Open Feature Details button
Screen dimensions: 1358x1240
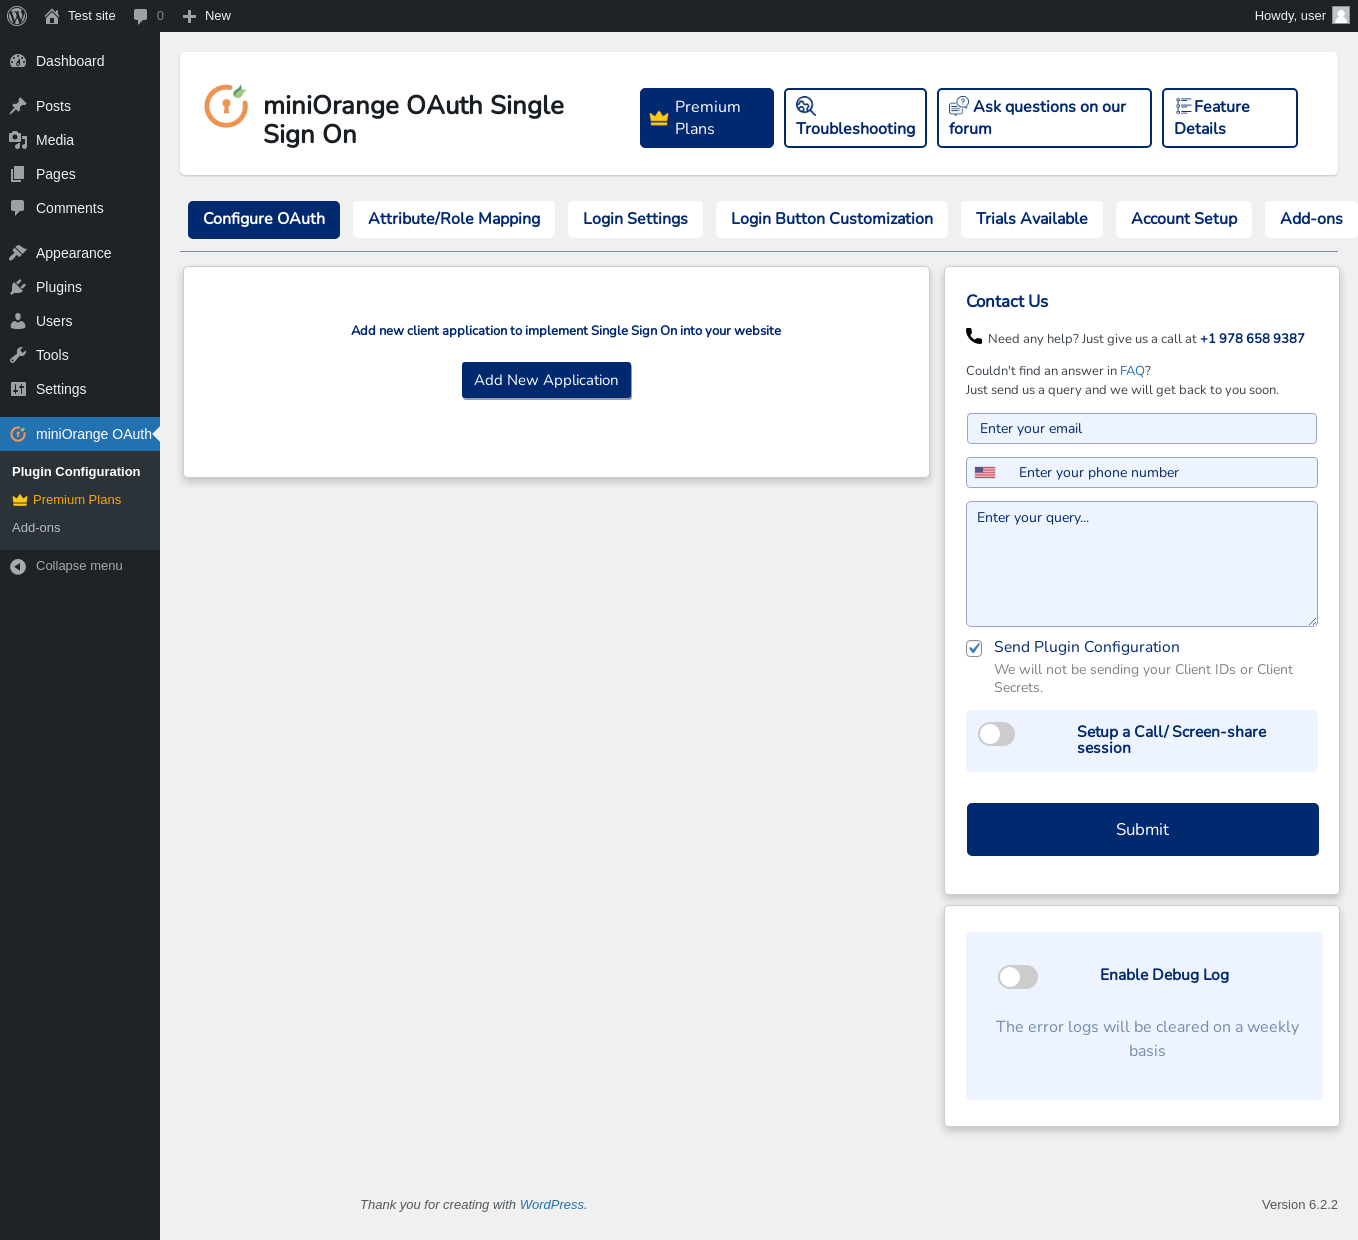pyautogui.click(x=1229, y=118)
